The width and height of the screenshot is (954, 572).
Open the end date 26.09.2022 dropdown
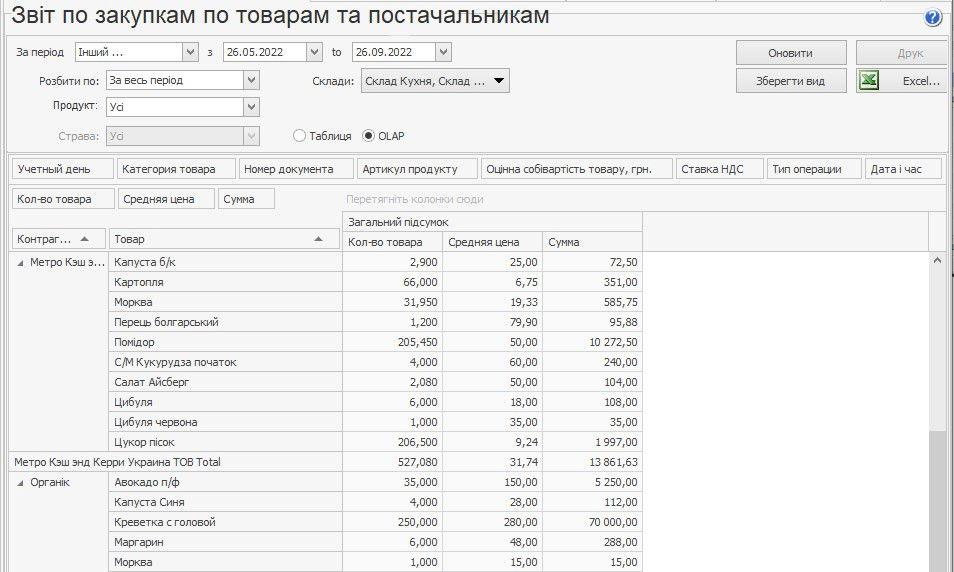tap(443, 52)
